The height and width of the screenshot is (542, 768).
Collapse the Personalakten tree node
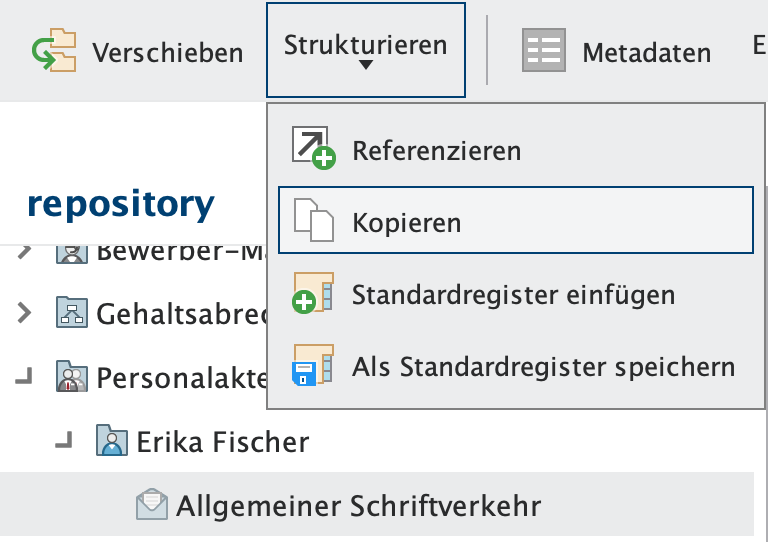tap(24, 377)
